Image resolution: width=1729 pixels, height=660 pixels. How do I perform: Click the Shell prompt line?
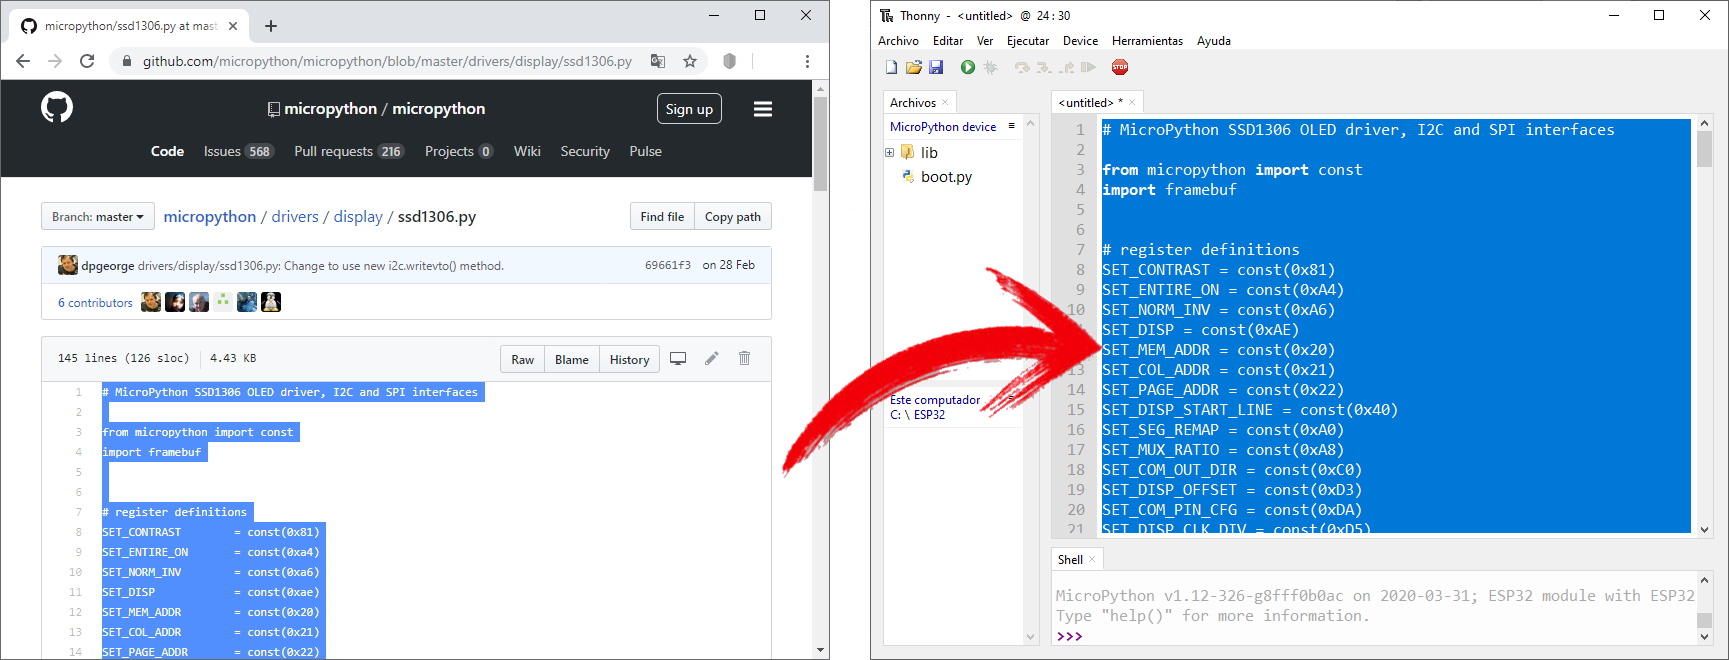pos(1375,636)
